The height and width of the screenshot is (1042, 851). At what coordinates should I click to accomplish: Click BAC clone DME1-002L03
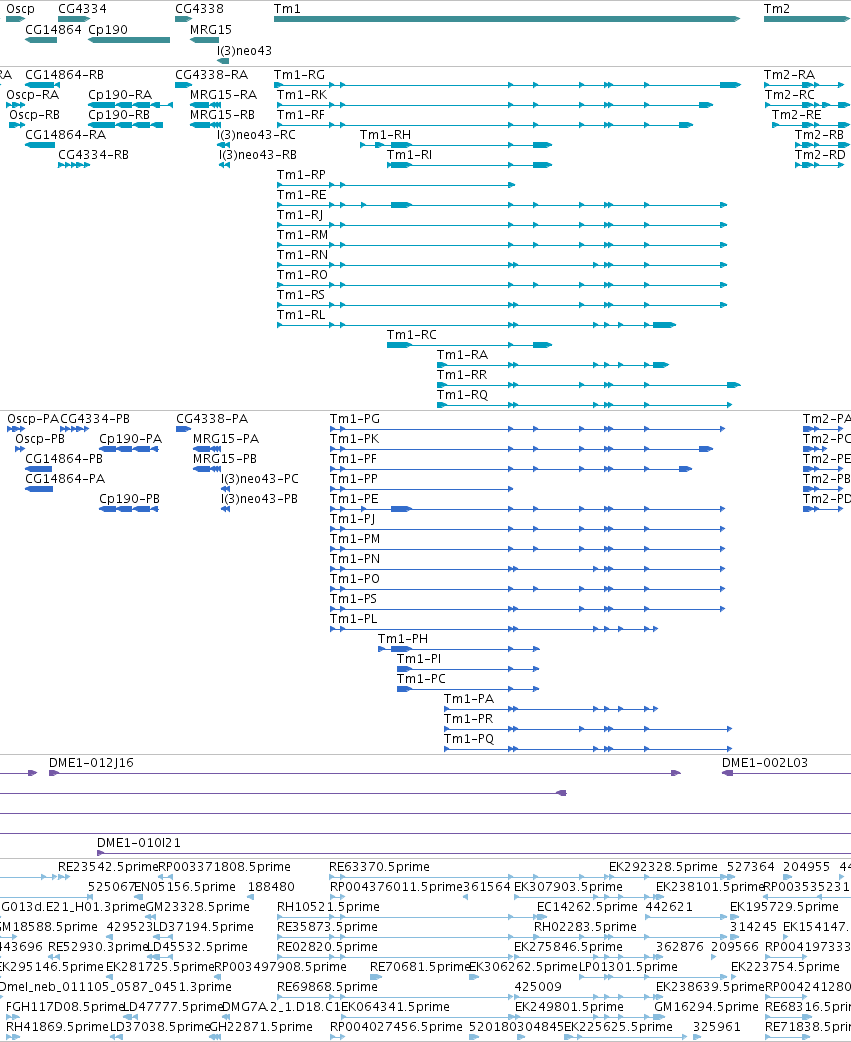point(765,763)
